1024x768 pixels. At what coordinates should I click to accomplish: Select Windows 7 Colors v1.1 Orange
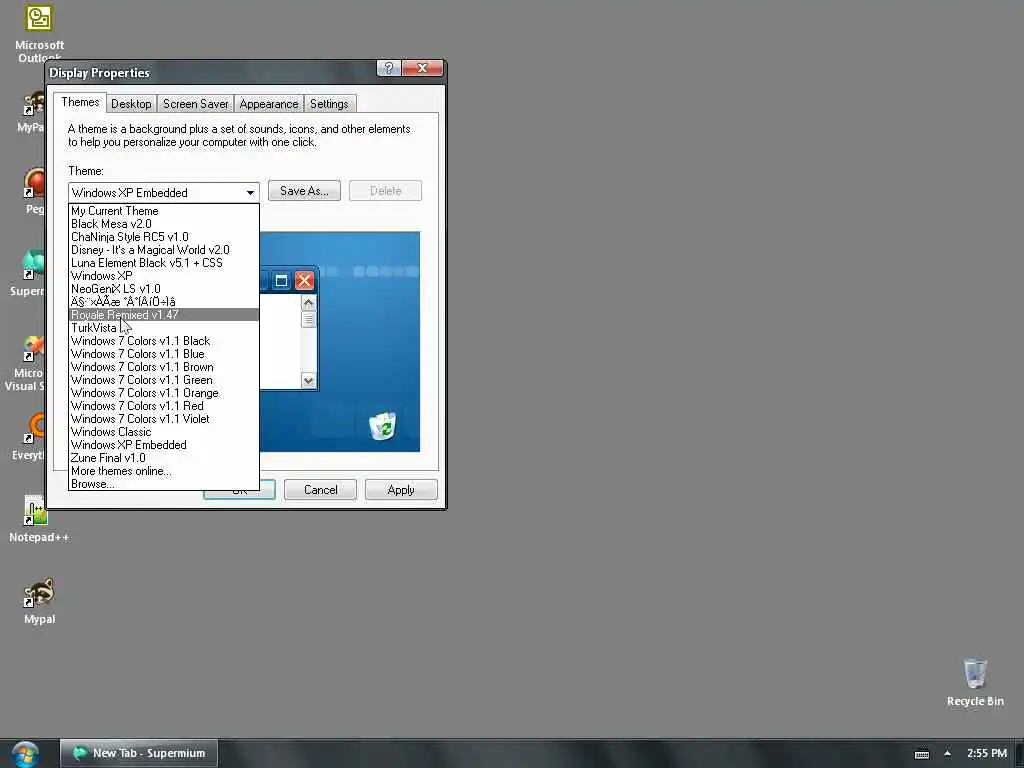[164, 393]
